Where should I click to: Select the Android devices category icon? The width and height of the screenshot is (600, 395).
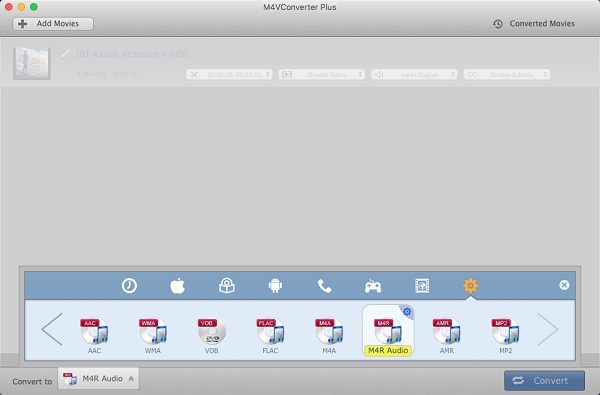click(x=276, y=286)
